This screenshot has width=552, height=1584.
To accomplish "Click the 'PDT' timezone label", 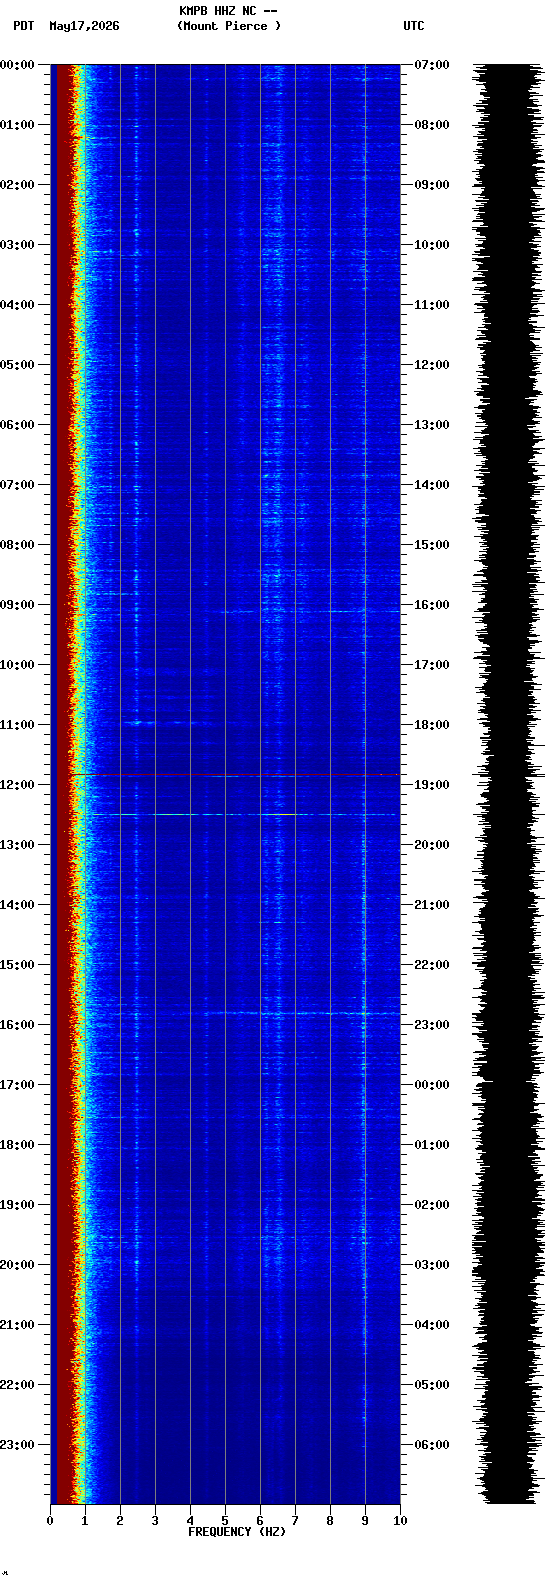I will pos(23,26).
